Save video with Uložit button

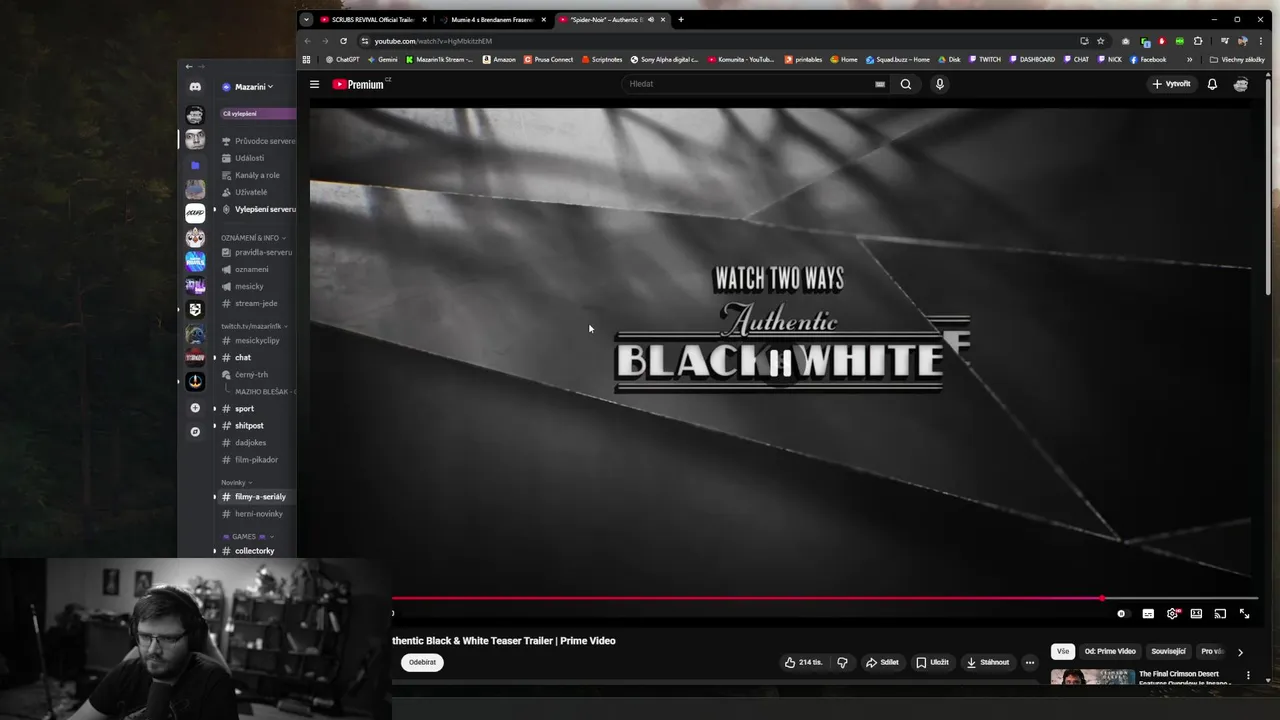click(933, 662)
